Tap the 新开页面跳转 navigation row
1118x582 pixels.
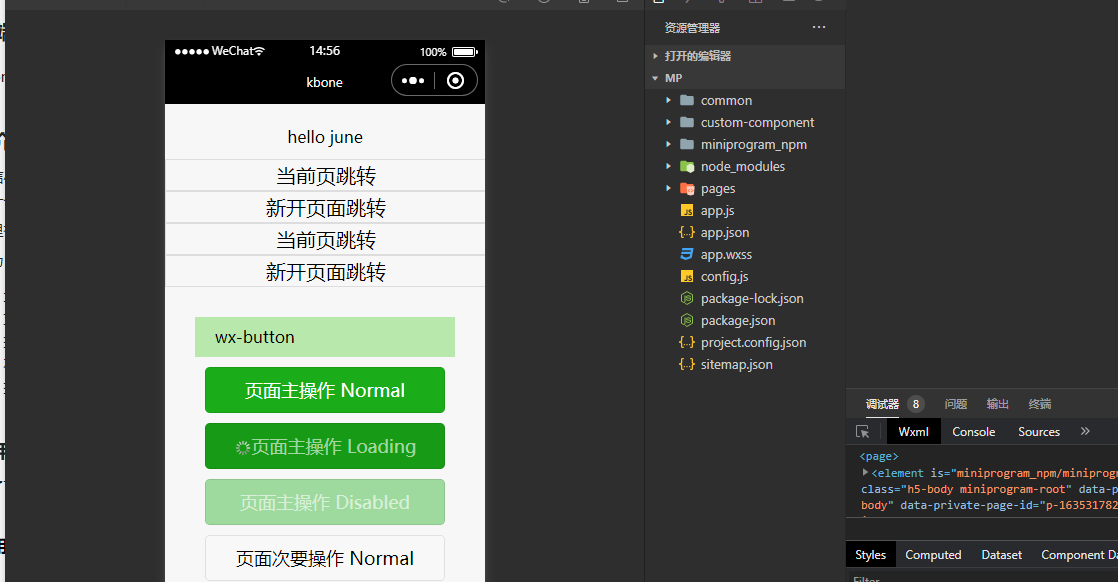click(x=324, y=207)
